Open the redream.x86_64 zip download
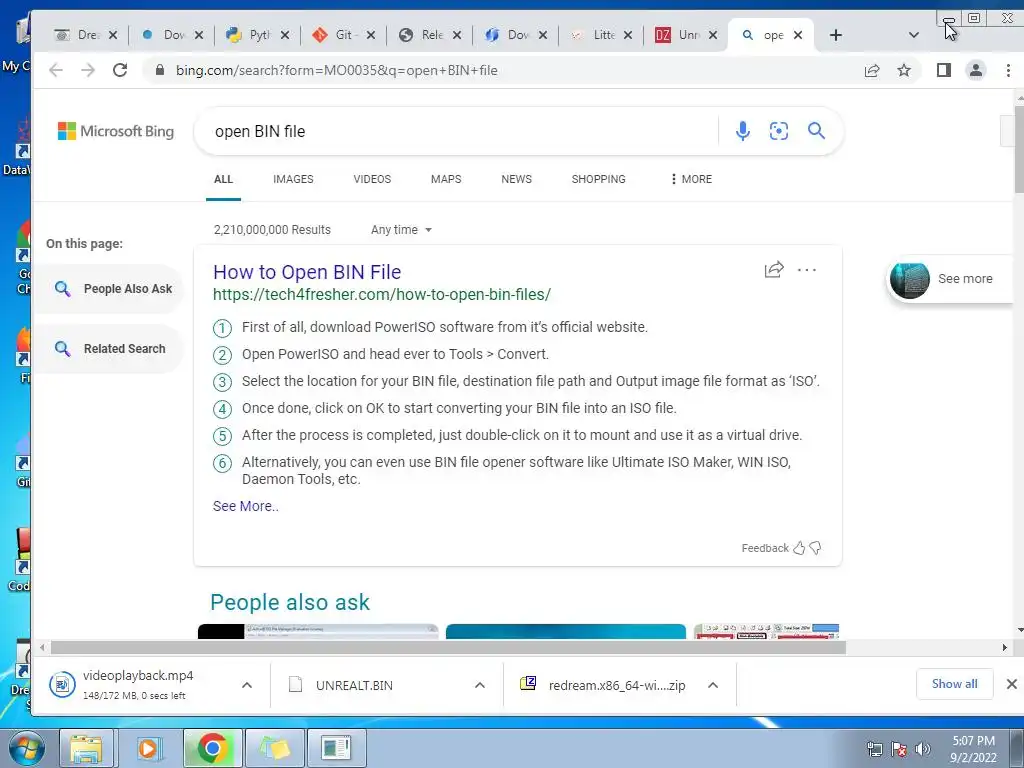 coord(617,685)
